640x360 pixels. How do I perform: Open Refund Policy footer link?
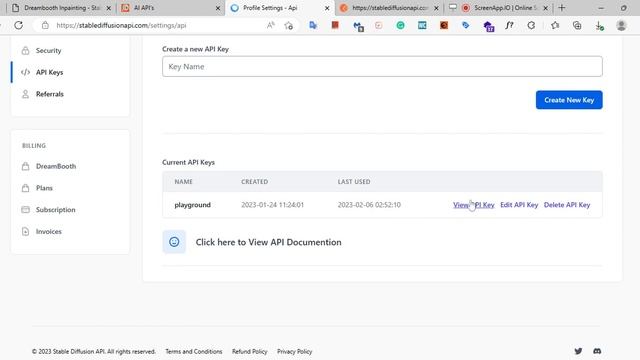tap(250, 351)
